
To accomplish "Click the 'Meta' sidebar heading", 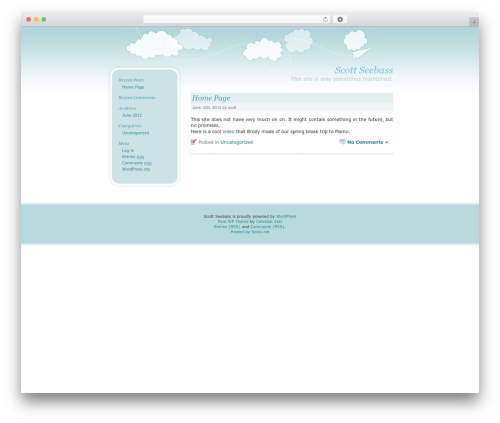I will [124, 143].
